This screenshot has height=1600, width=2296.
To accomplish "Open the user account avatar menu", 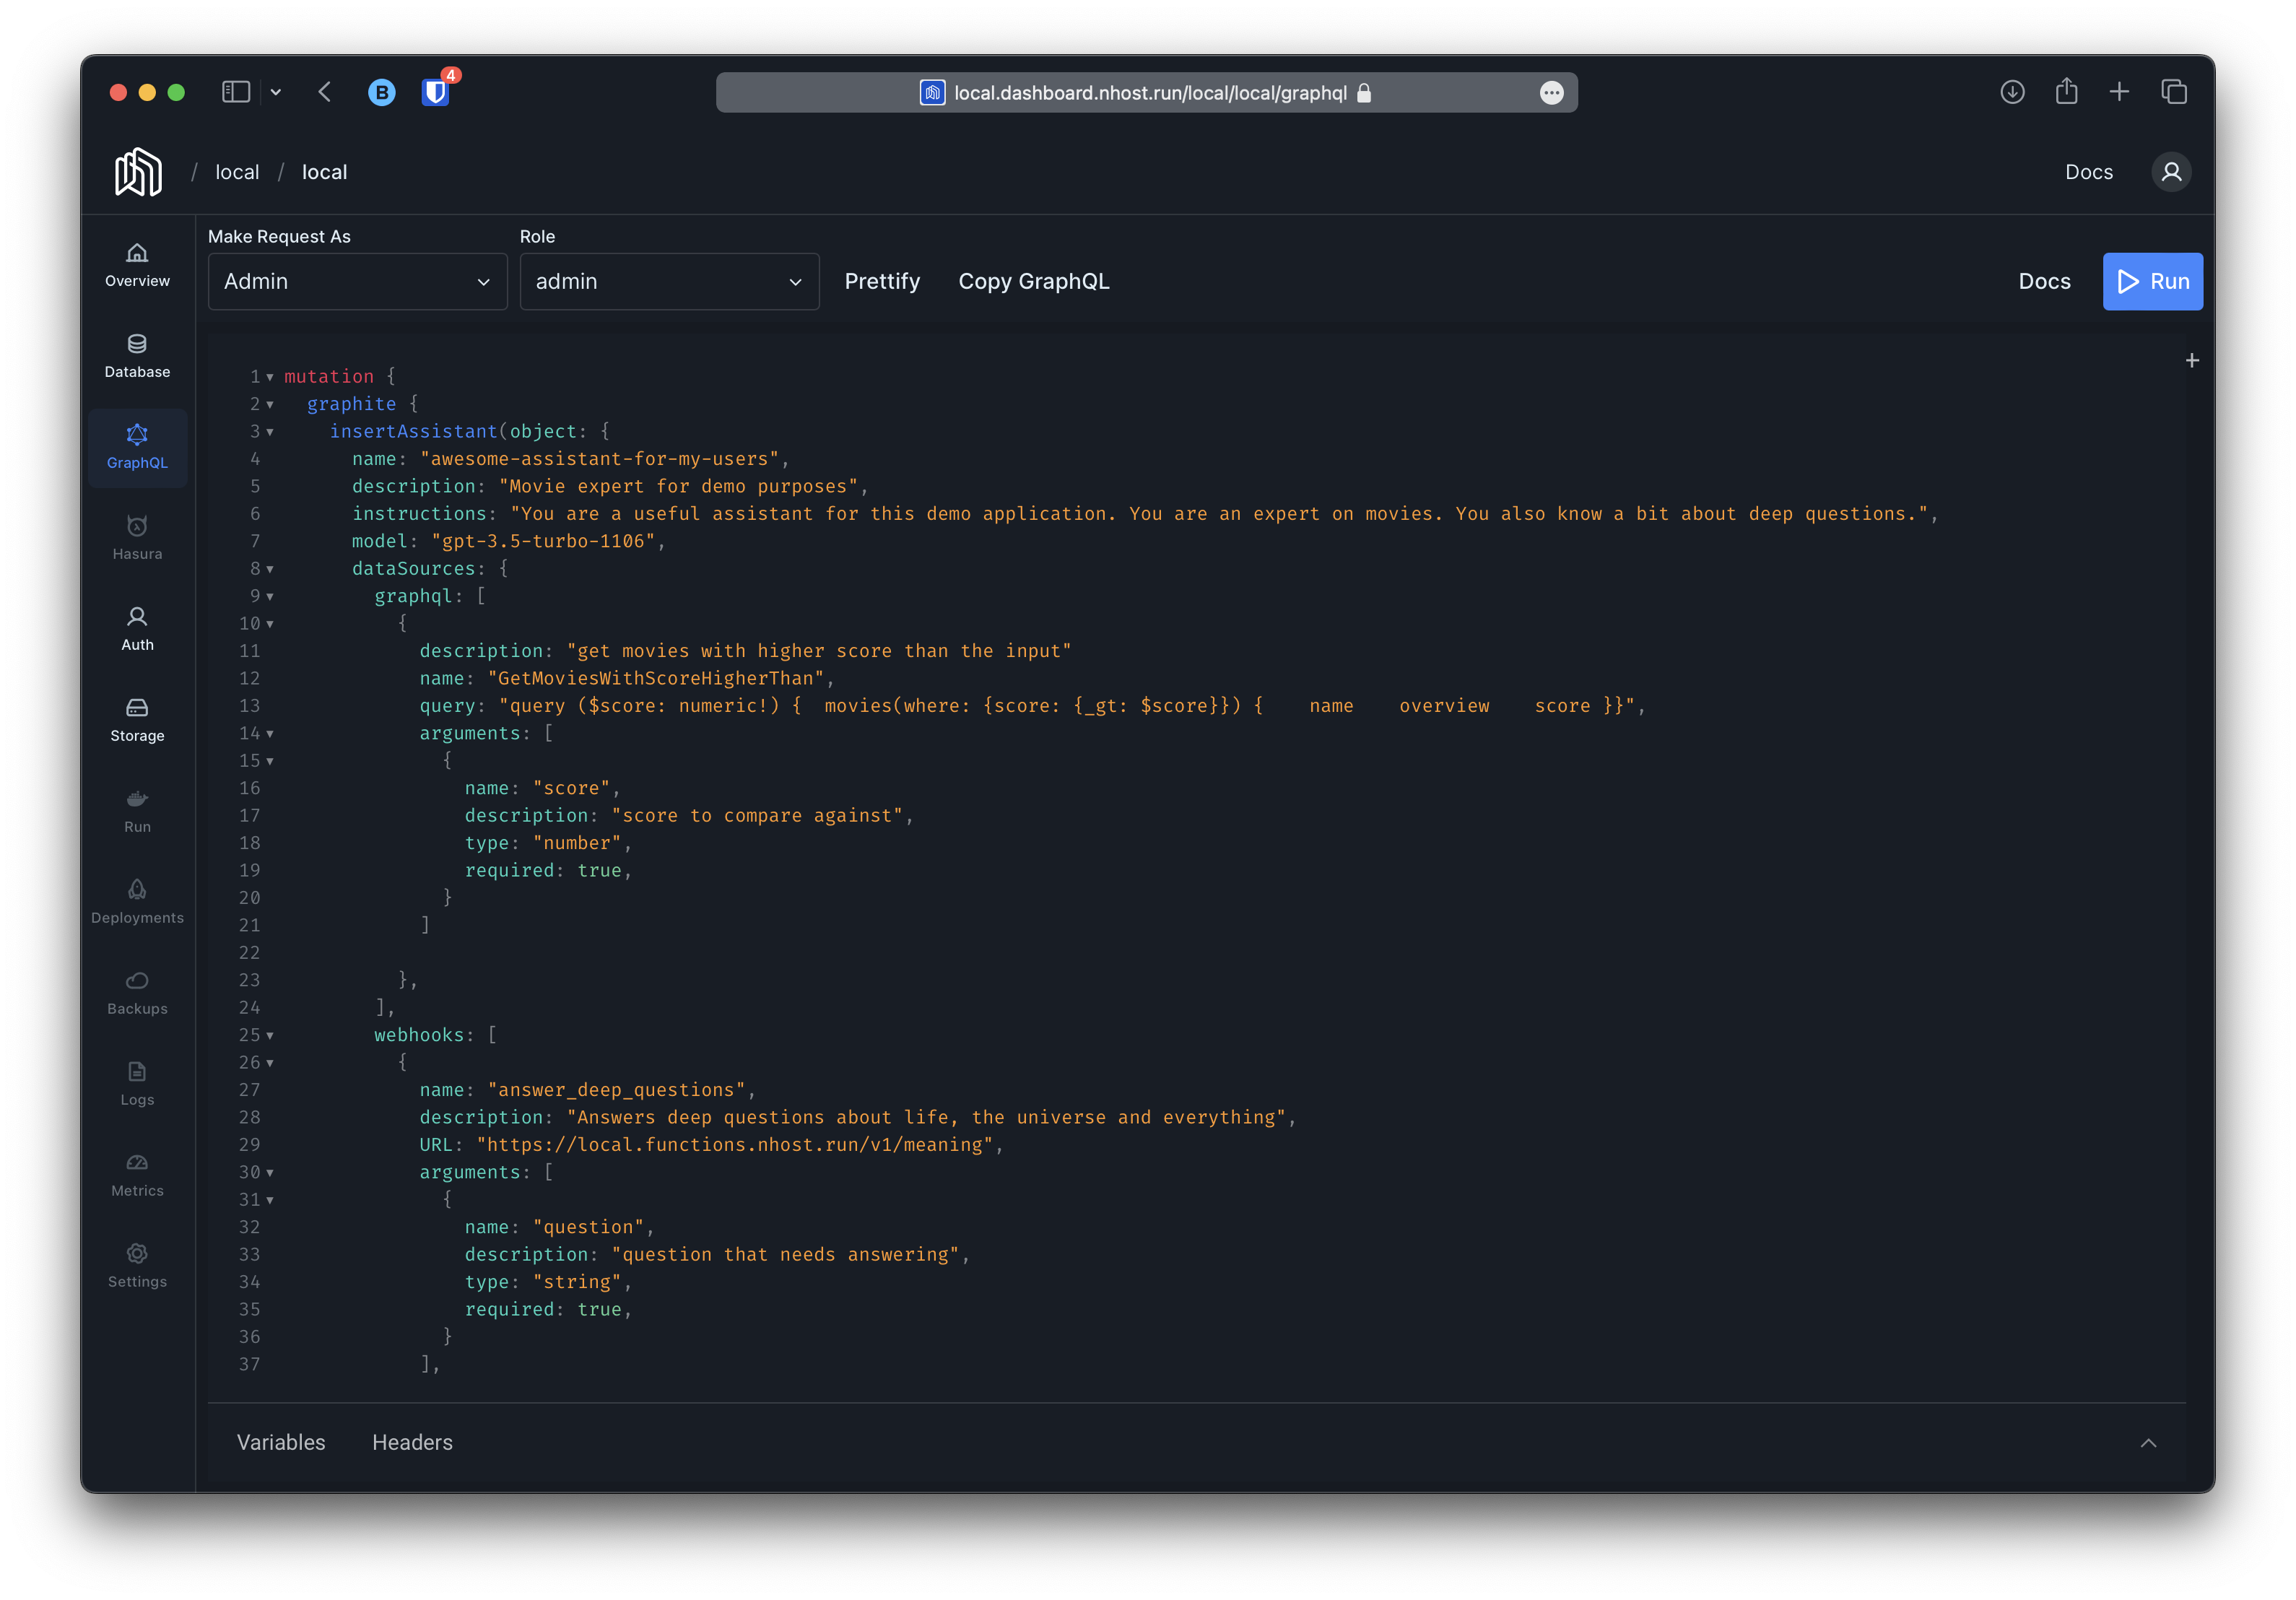I will coord(2171,172).
